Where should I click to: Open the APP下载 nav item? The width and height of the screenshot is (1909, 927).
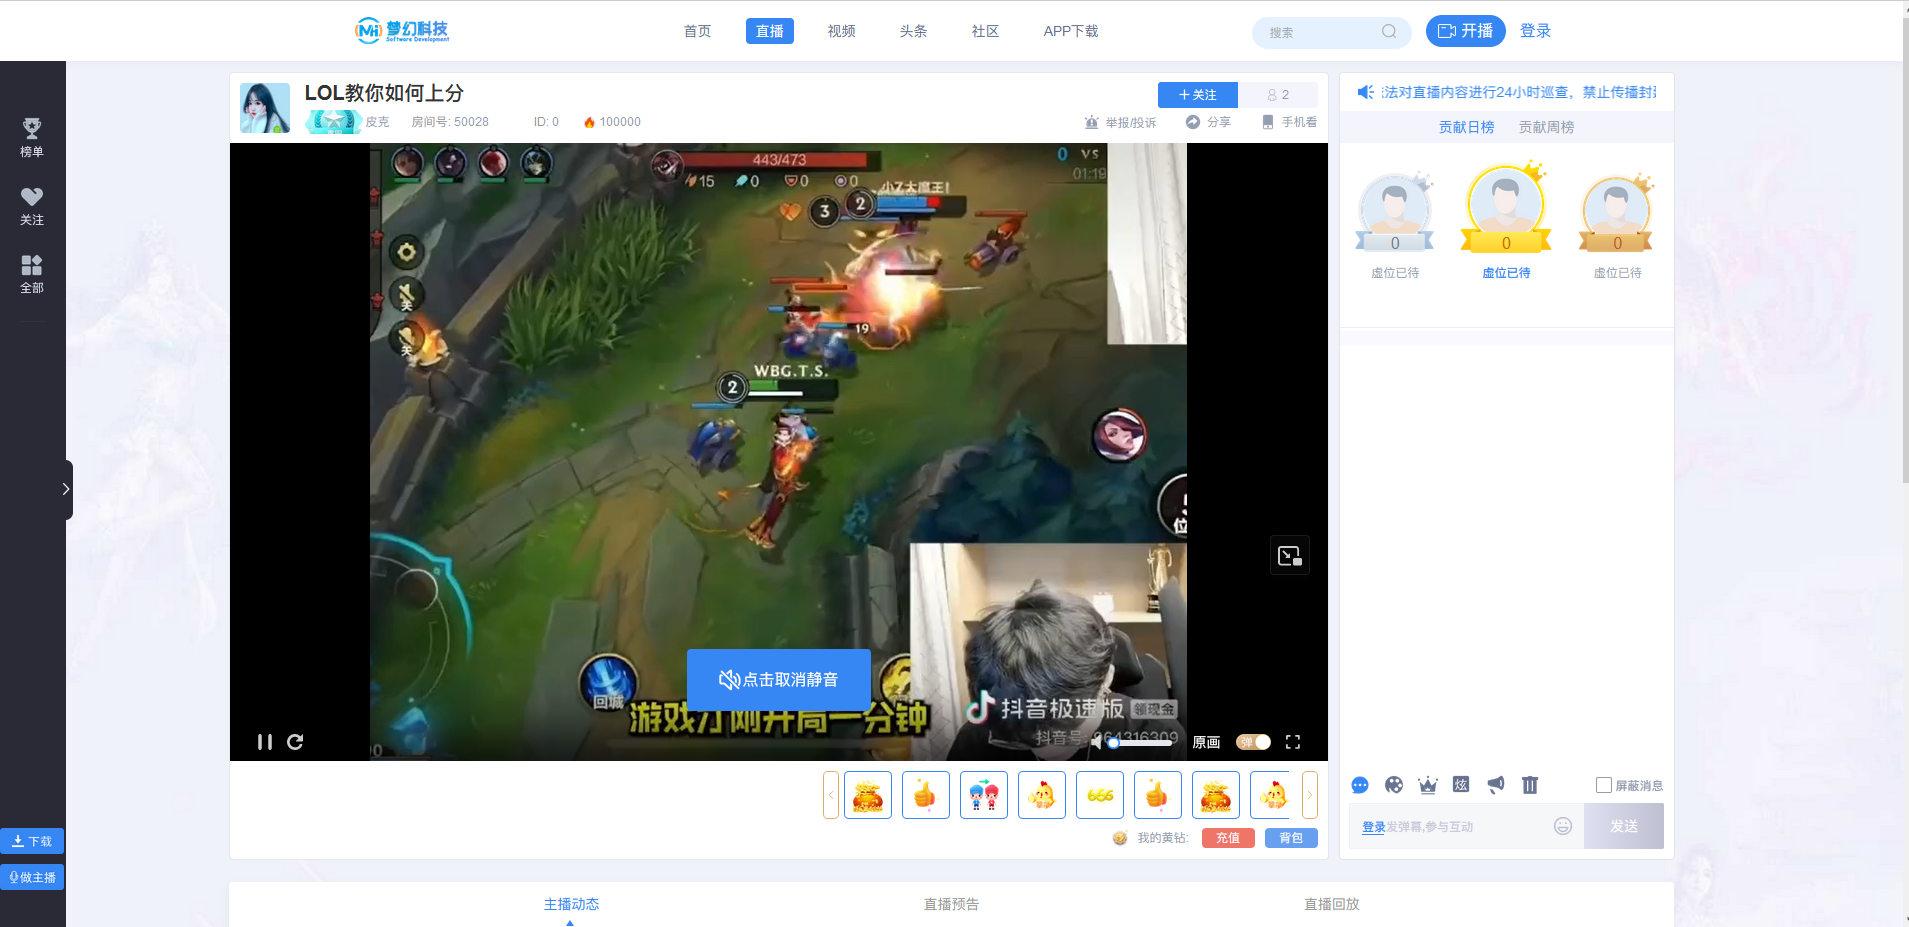click(x=1070, y=31)
